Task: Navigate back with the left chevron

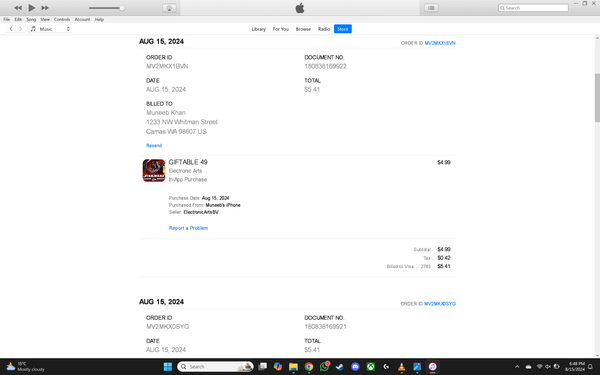Action: click(11, 29)
